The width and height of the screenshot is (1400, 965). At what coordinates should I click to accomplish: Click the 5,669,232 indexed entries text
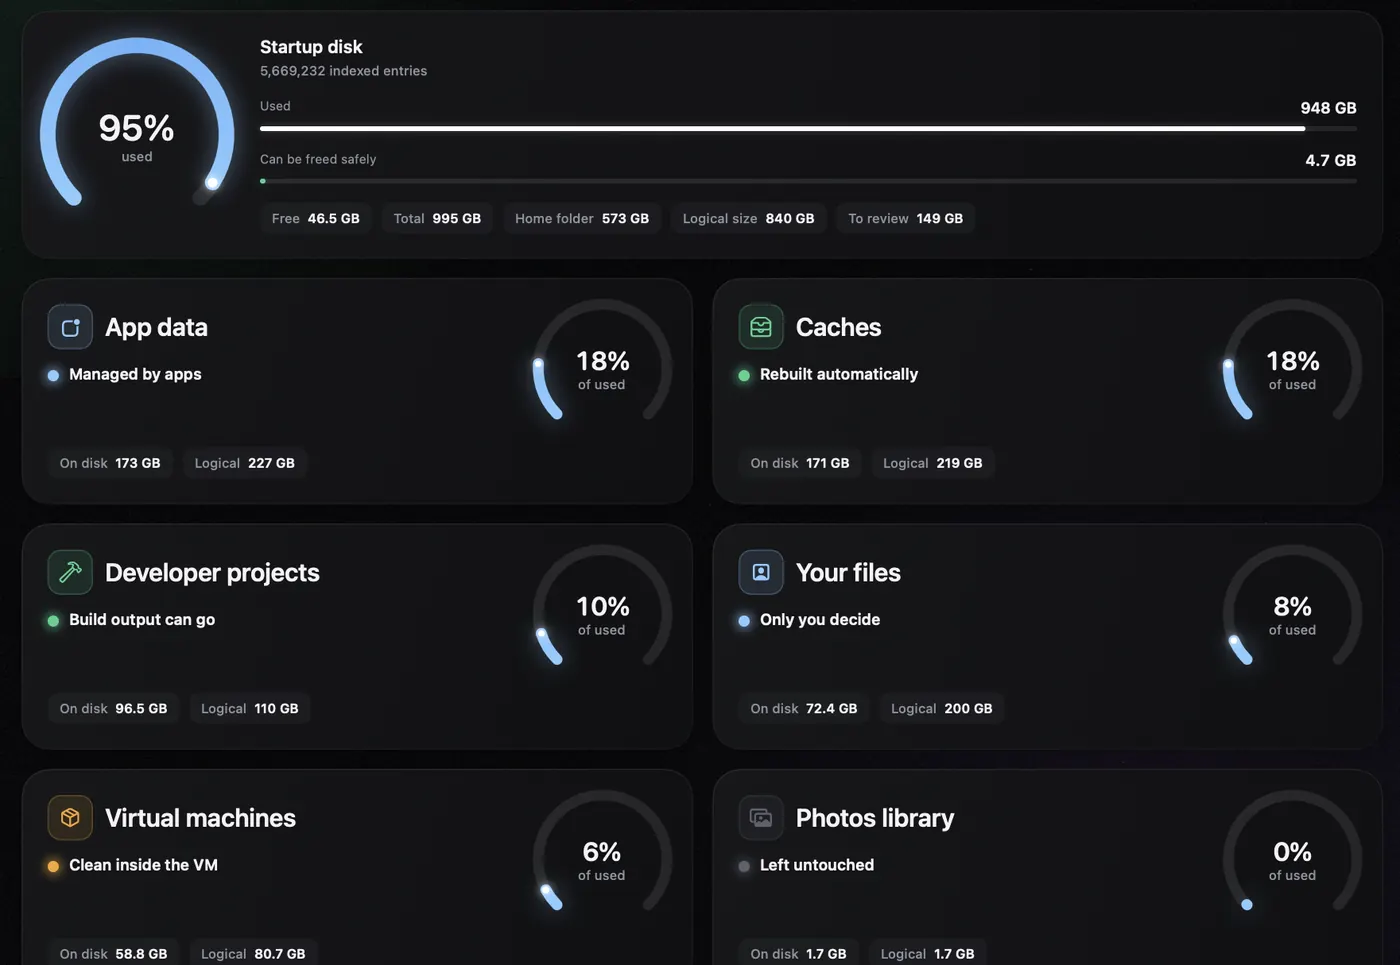point(343,71)
